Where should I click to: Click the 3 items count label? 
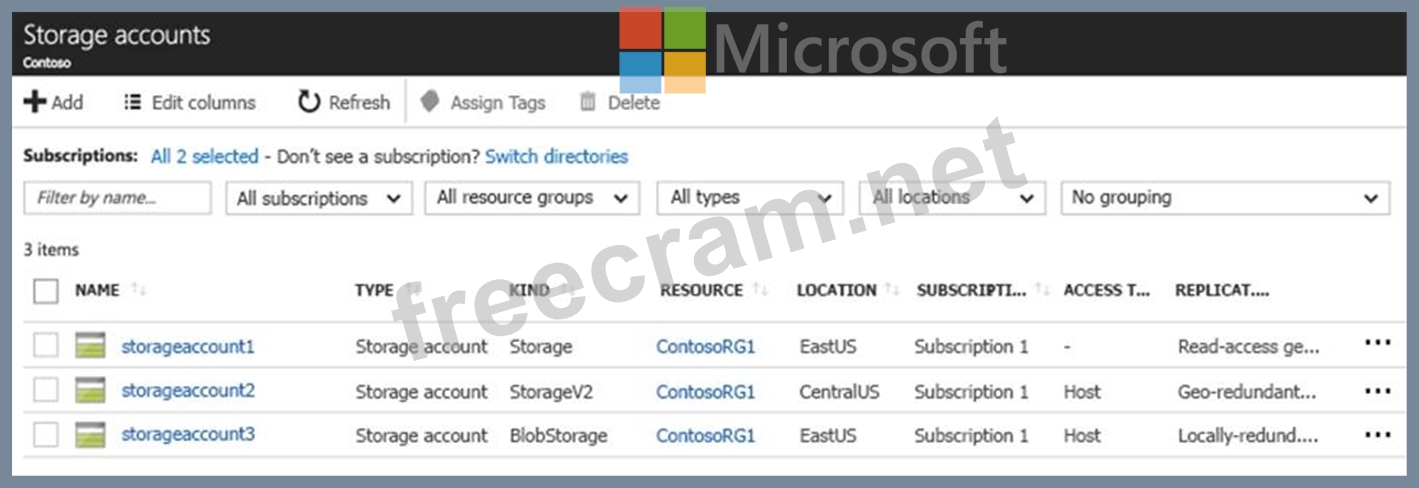click(x=51, y=249)
